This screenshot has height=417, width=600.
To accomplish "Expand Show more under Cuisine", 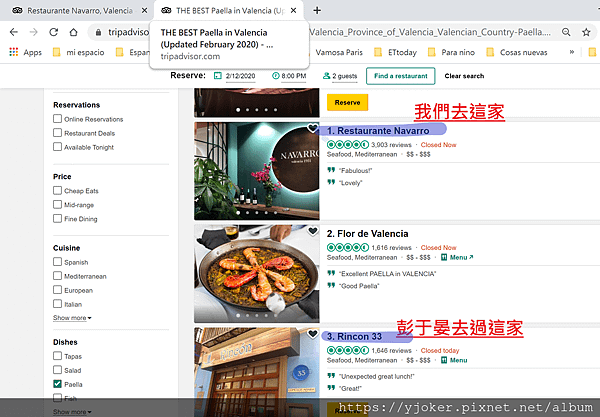I will 72,318.
